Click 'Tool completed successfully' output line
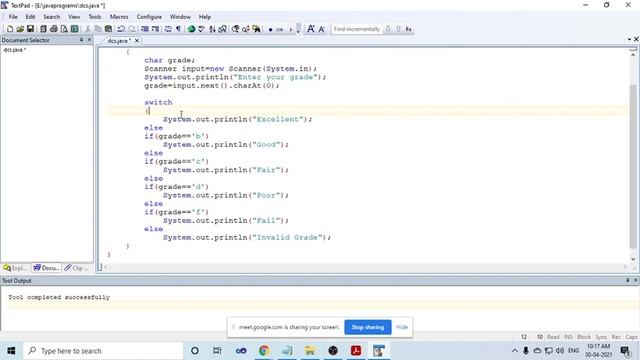Screen dimensions: 640x360 59,297
